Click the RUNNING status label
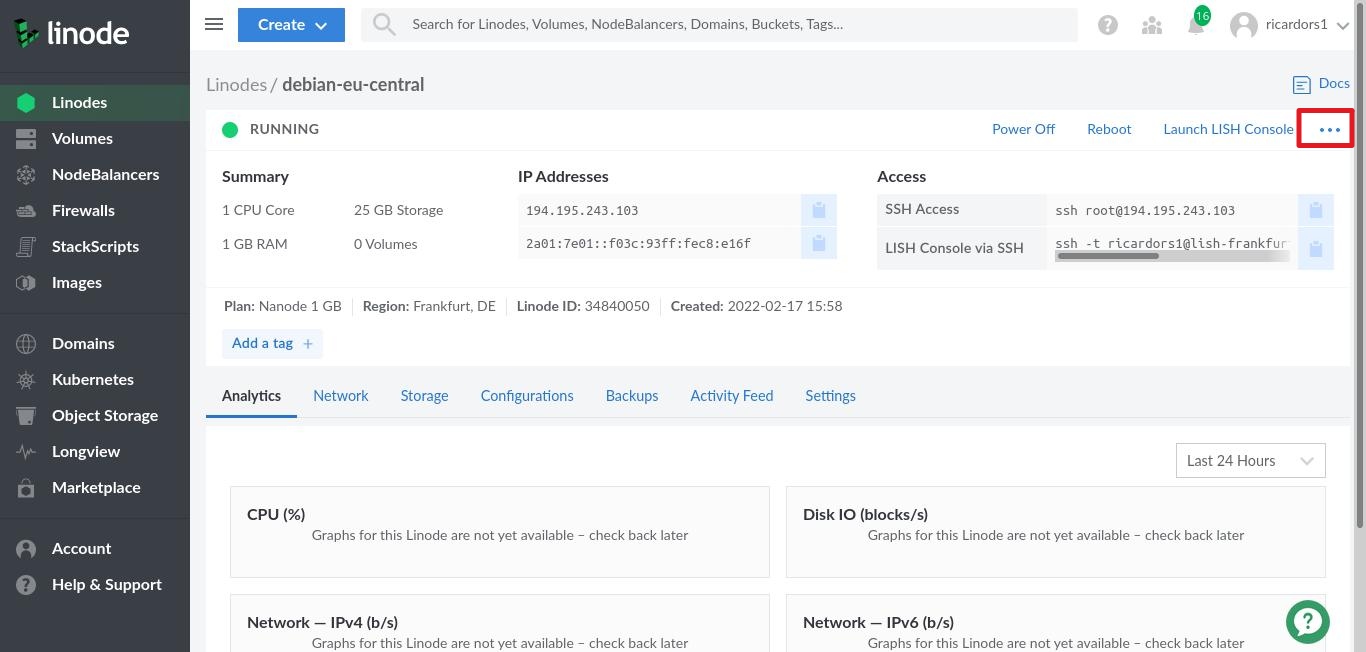 tap(285, 129)
